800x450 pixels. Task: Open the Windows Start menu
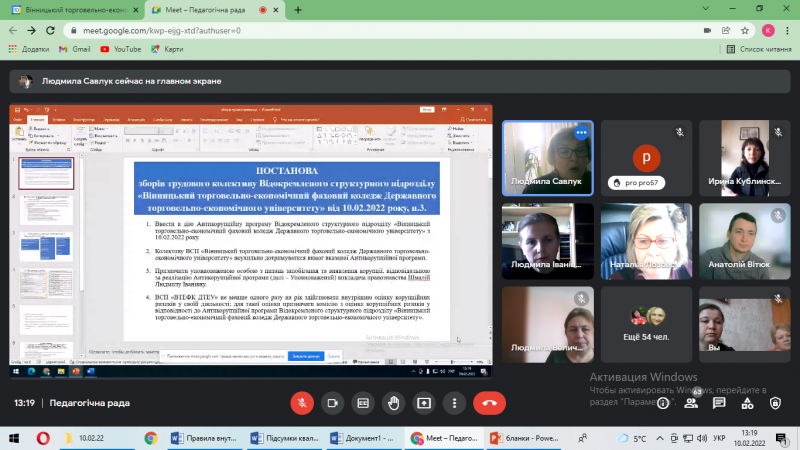(14, 438)
